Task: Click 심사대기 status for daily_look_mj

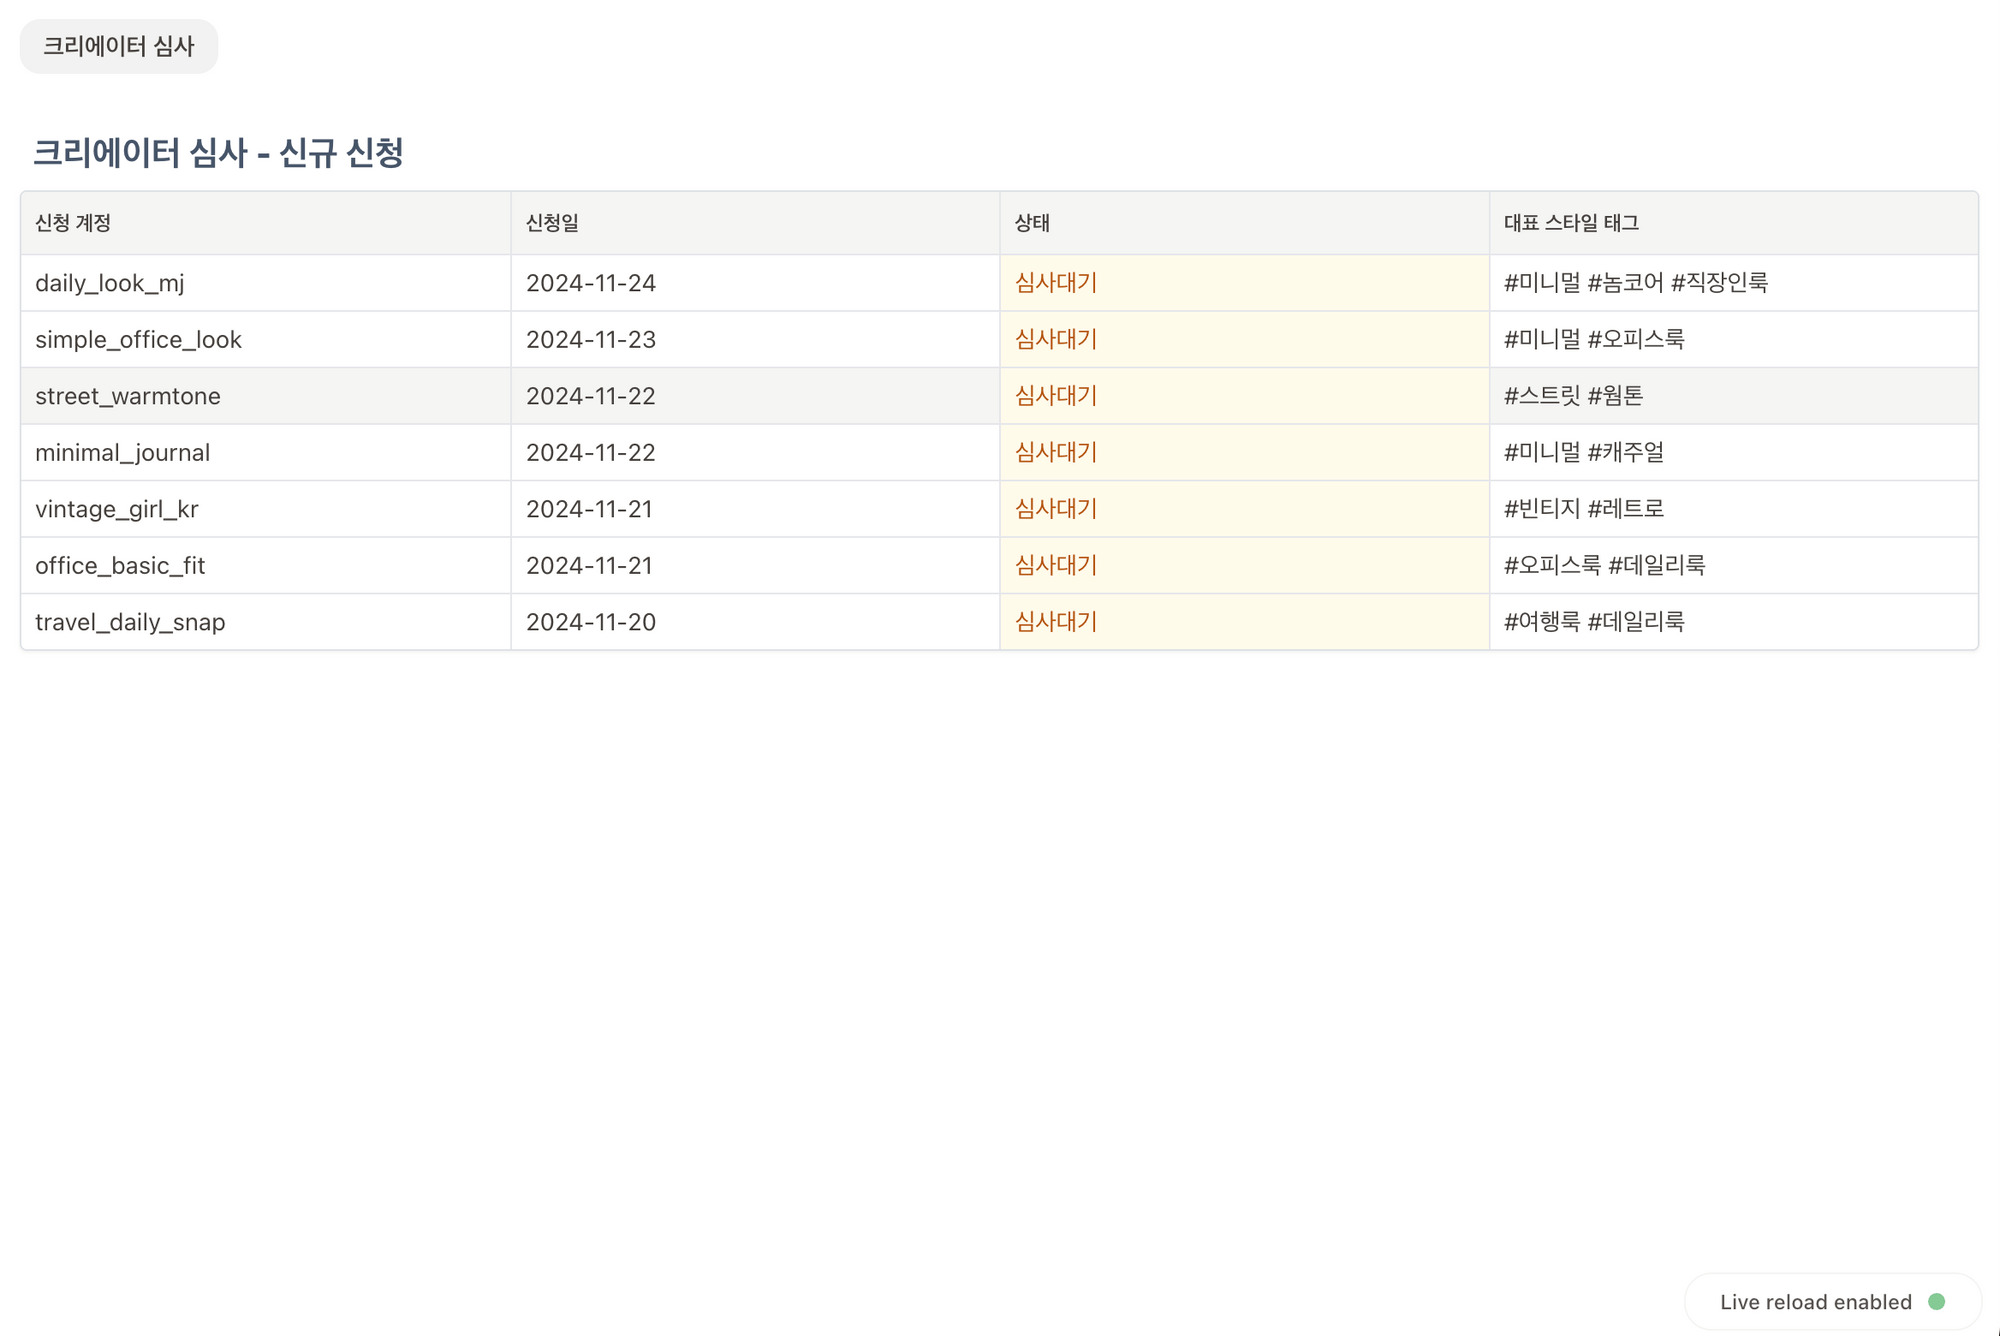Action: [1056, 283]
